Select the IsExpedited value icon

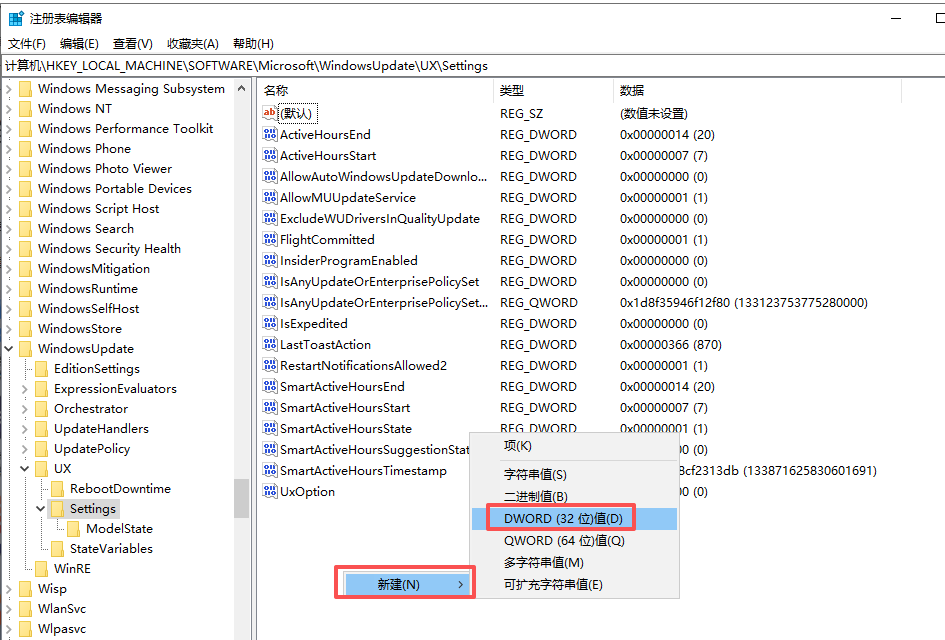pyautogui.click(x=269, y=324)
